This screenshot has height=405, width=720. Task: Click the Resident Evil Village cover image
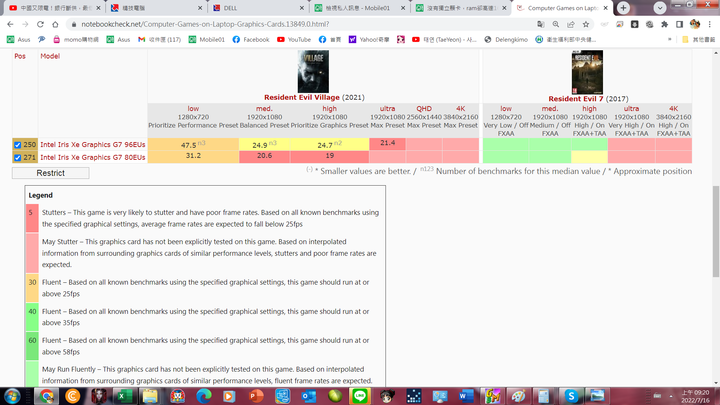(x=313, y=72)
